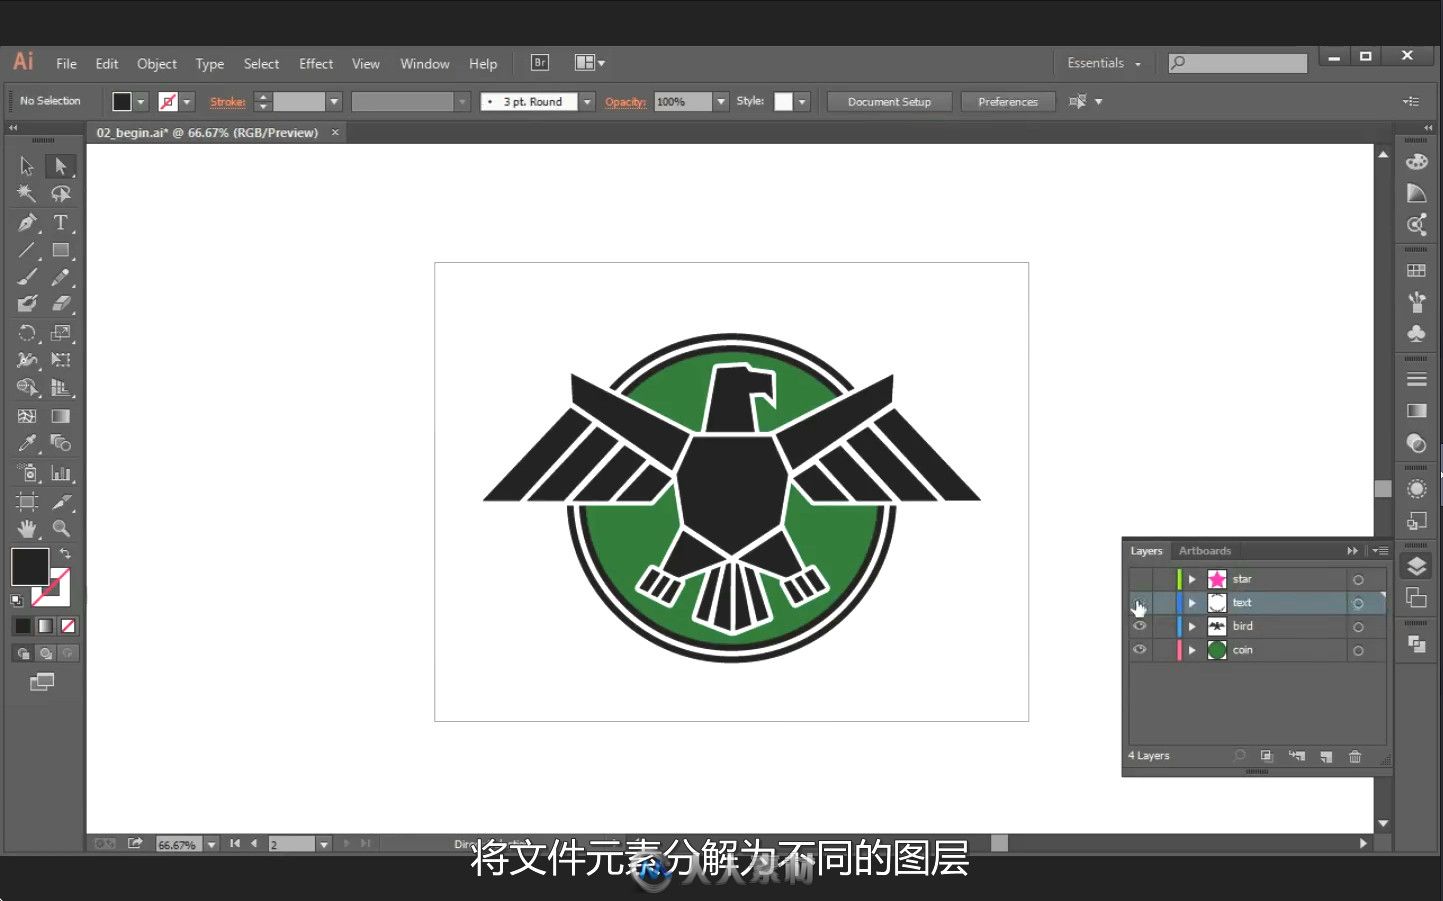The width and height of the screenshot is (1443, 901).
Task: Open 3 pt. Round brush dropdown
Action: tap(587, 102)
